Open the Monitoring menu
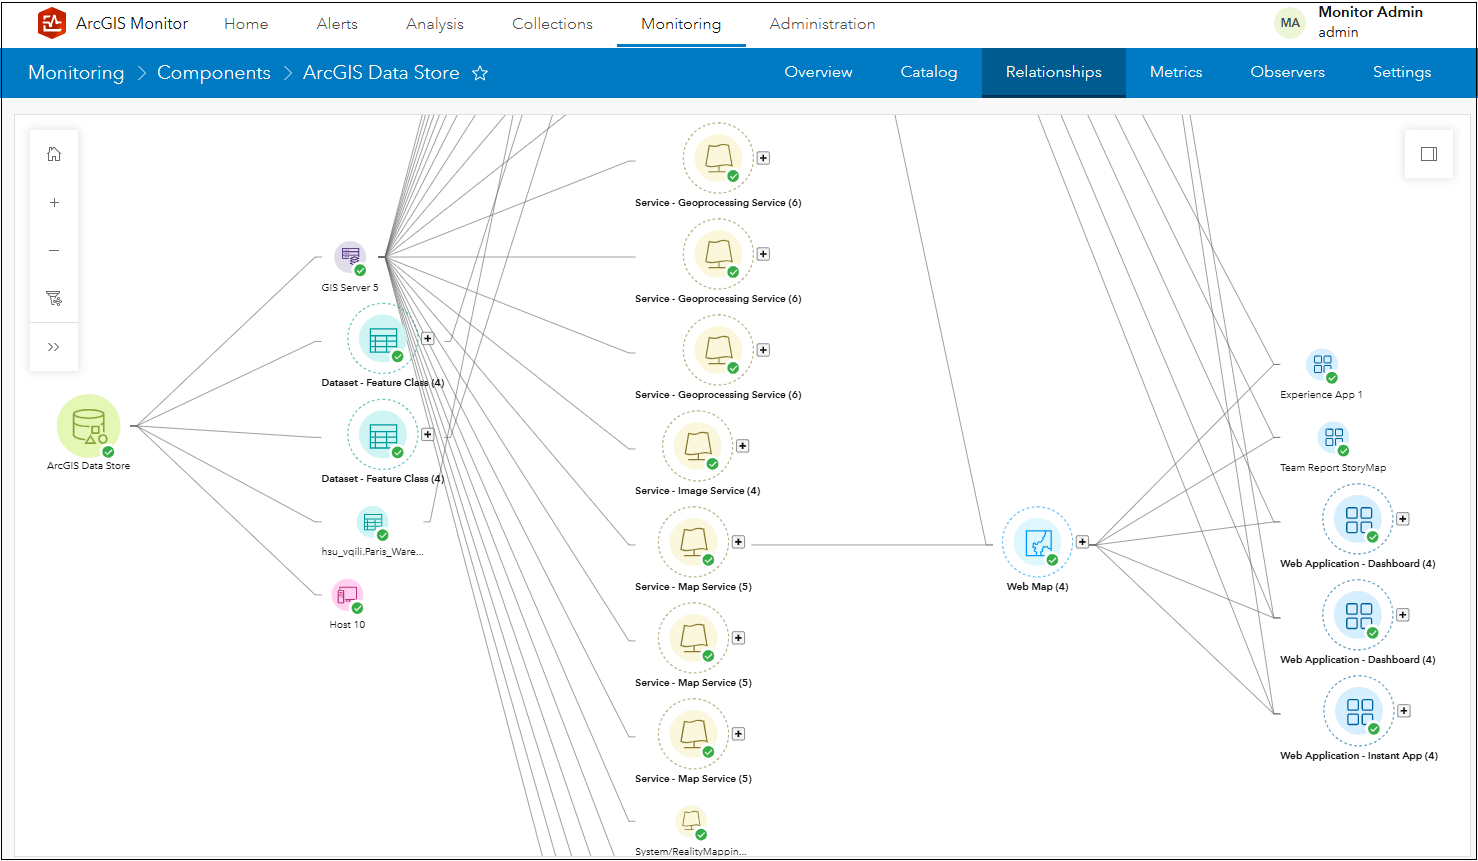 681,24
